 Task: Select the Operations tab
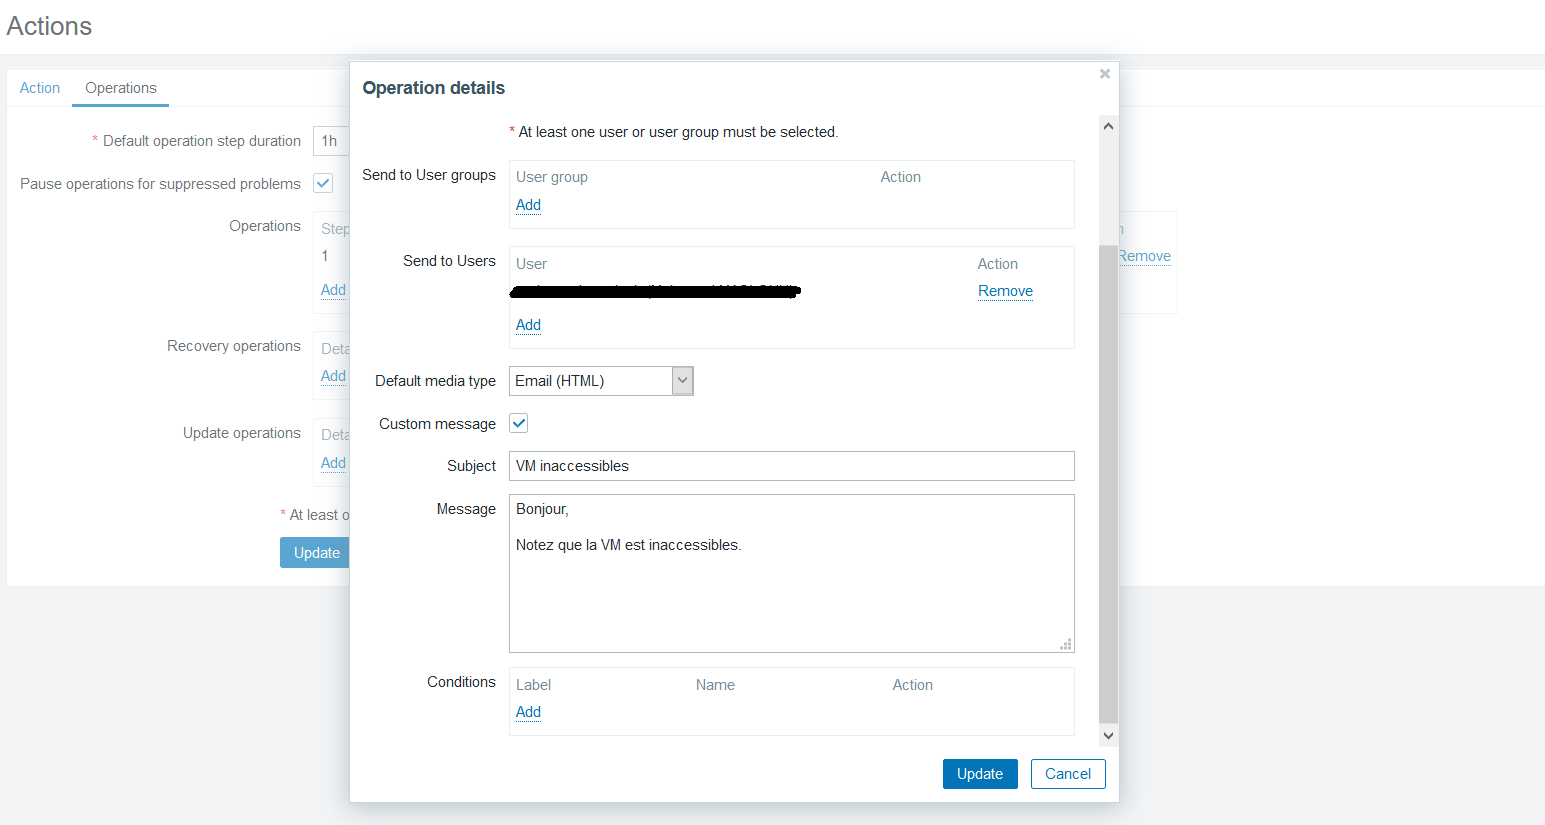(121, 88)
